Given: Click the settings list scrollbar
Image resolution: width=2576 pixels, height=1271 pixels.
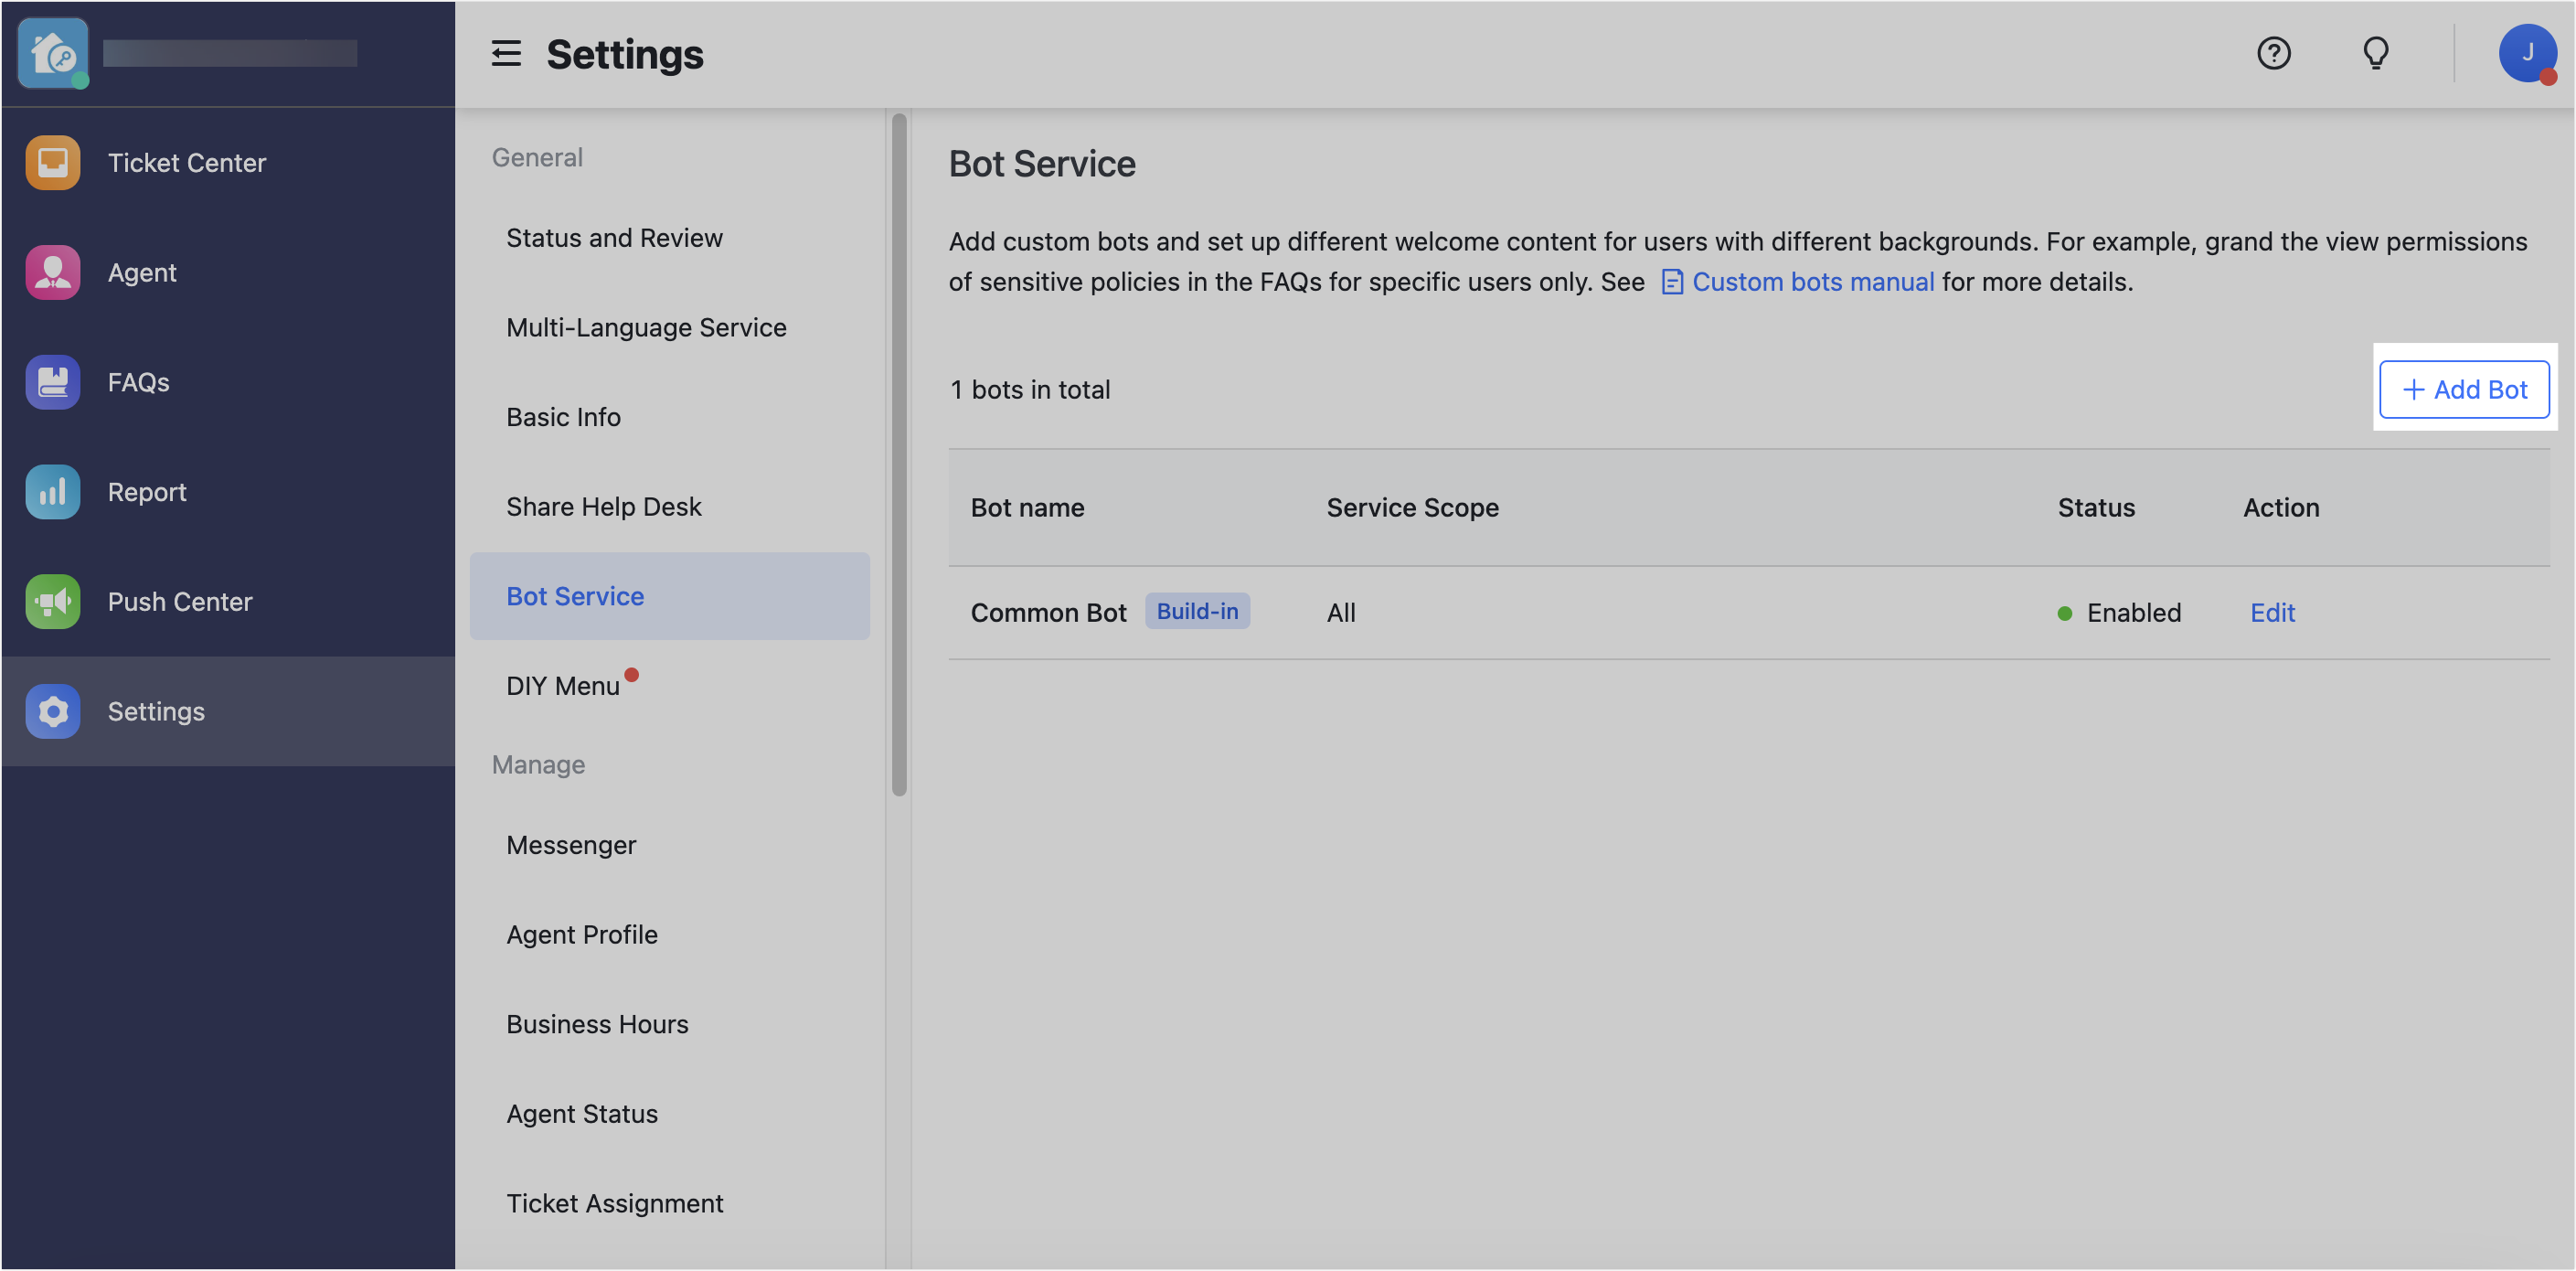Looking at the screenshot, I should pyautogui.click(x=898, y=450).
